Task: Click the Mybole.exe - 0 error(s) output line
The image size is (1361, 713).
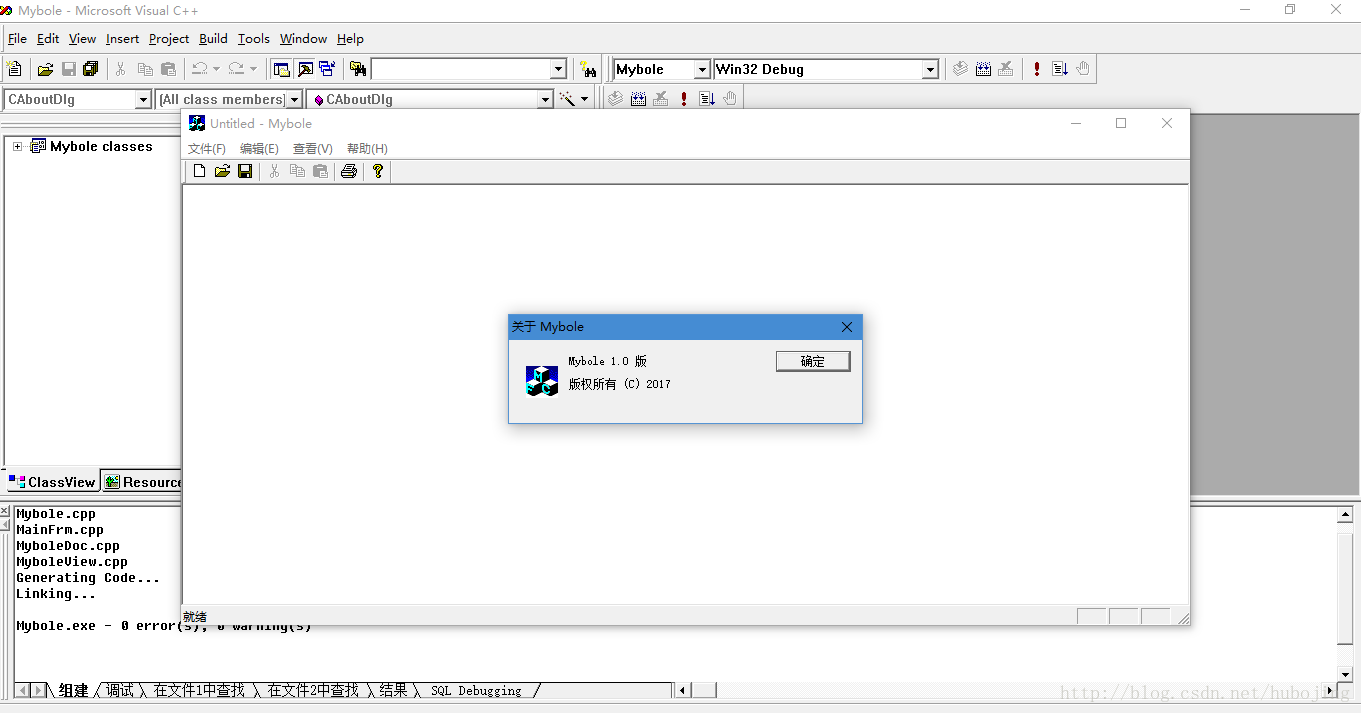Action: coord(164,626)
